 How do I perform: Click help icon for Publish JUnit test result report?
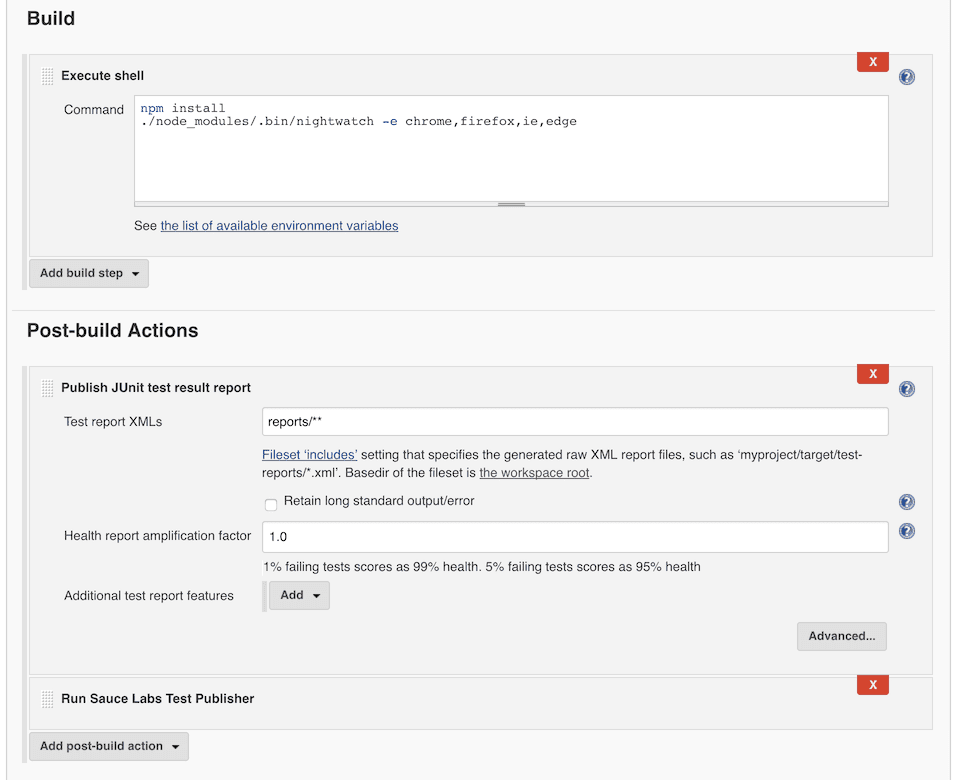(906, 388)
